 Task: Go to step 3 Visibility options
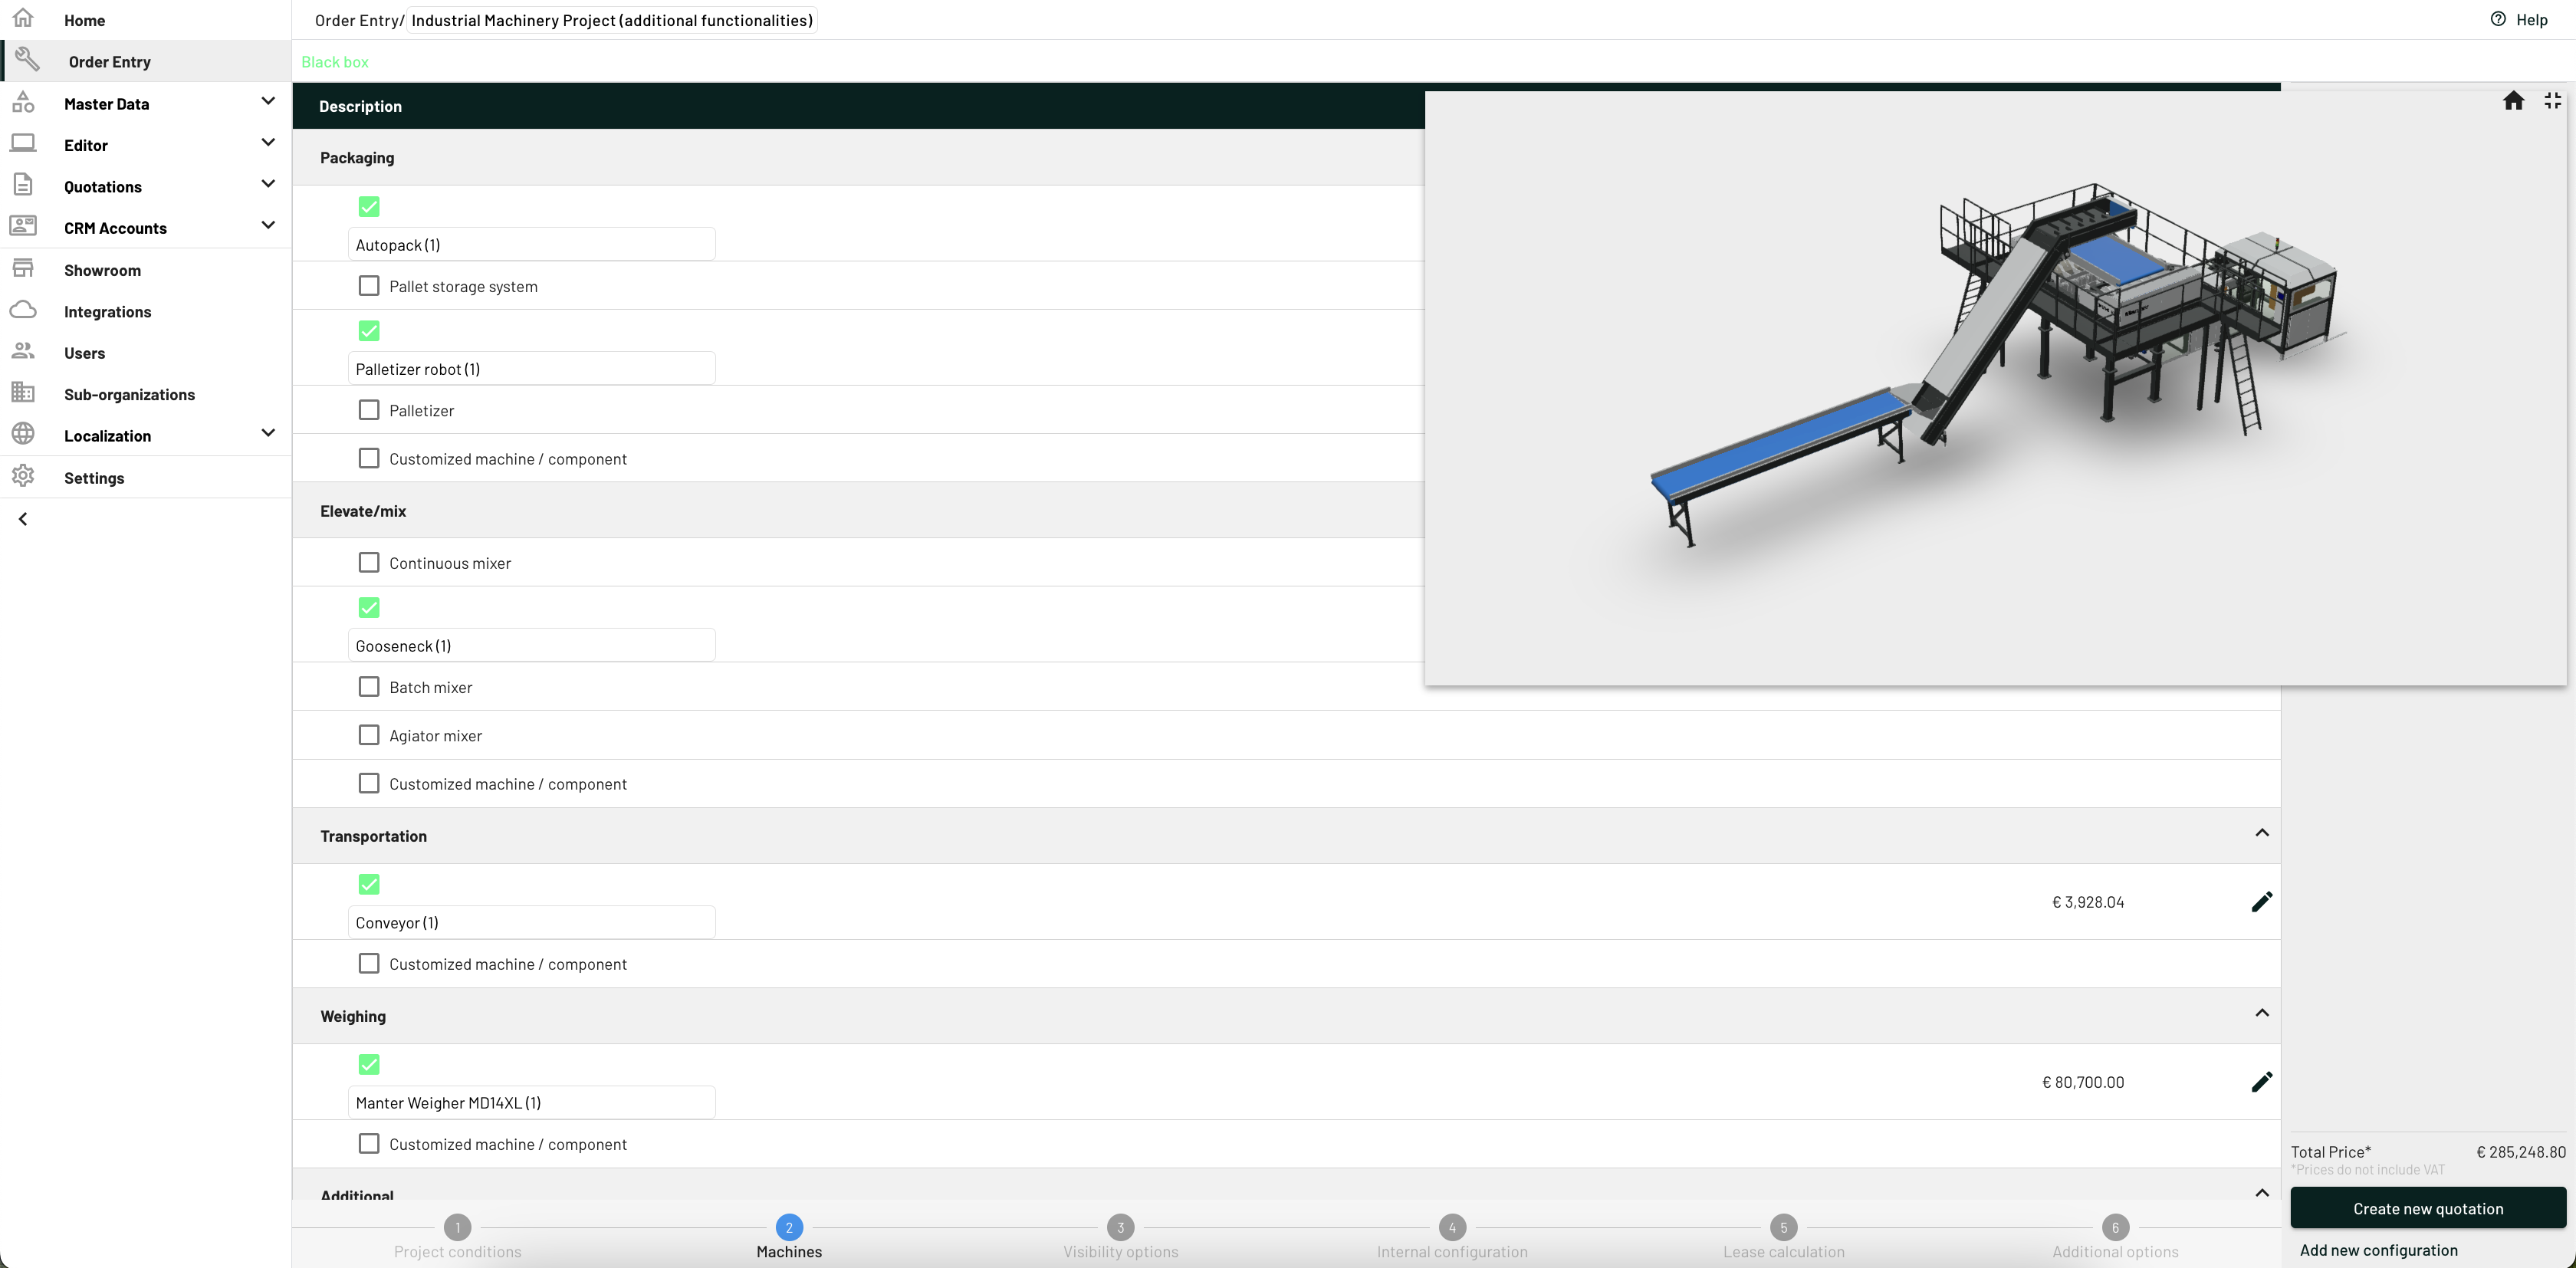(x=1120, y=1228)
